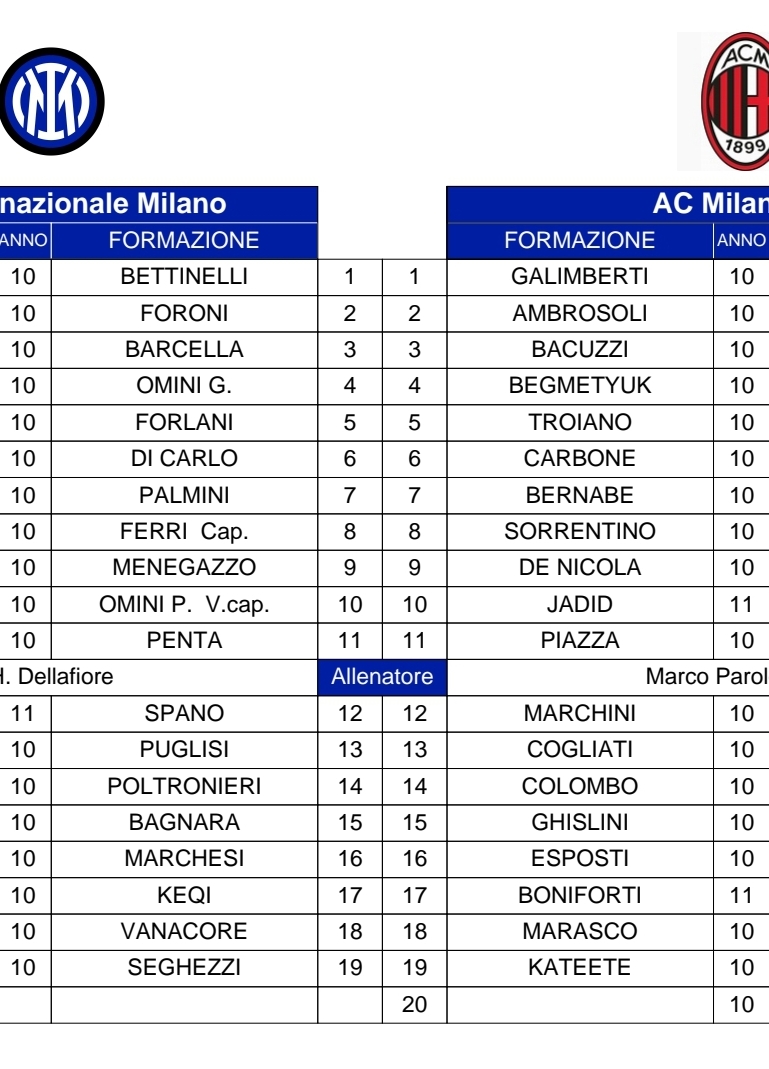Select the blue Allenatore cell
Image resolution: width=769 pixels, height=1069 pixels.
pyautogui.click(x=382, y=677)
